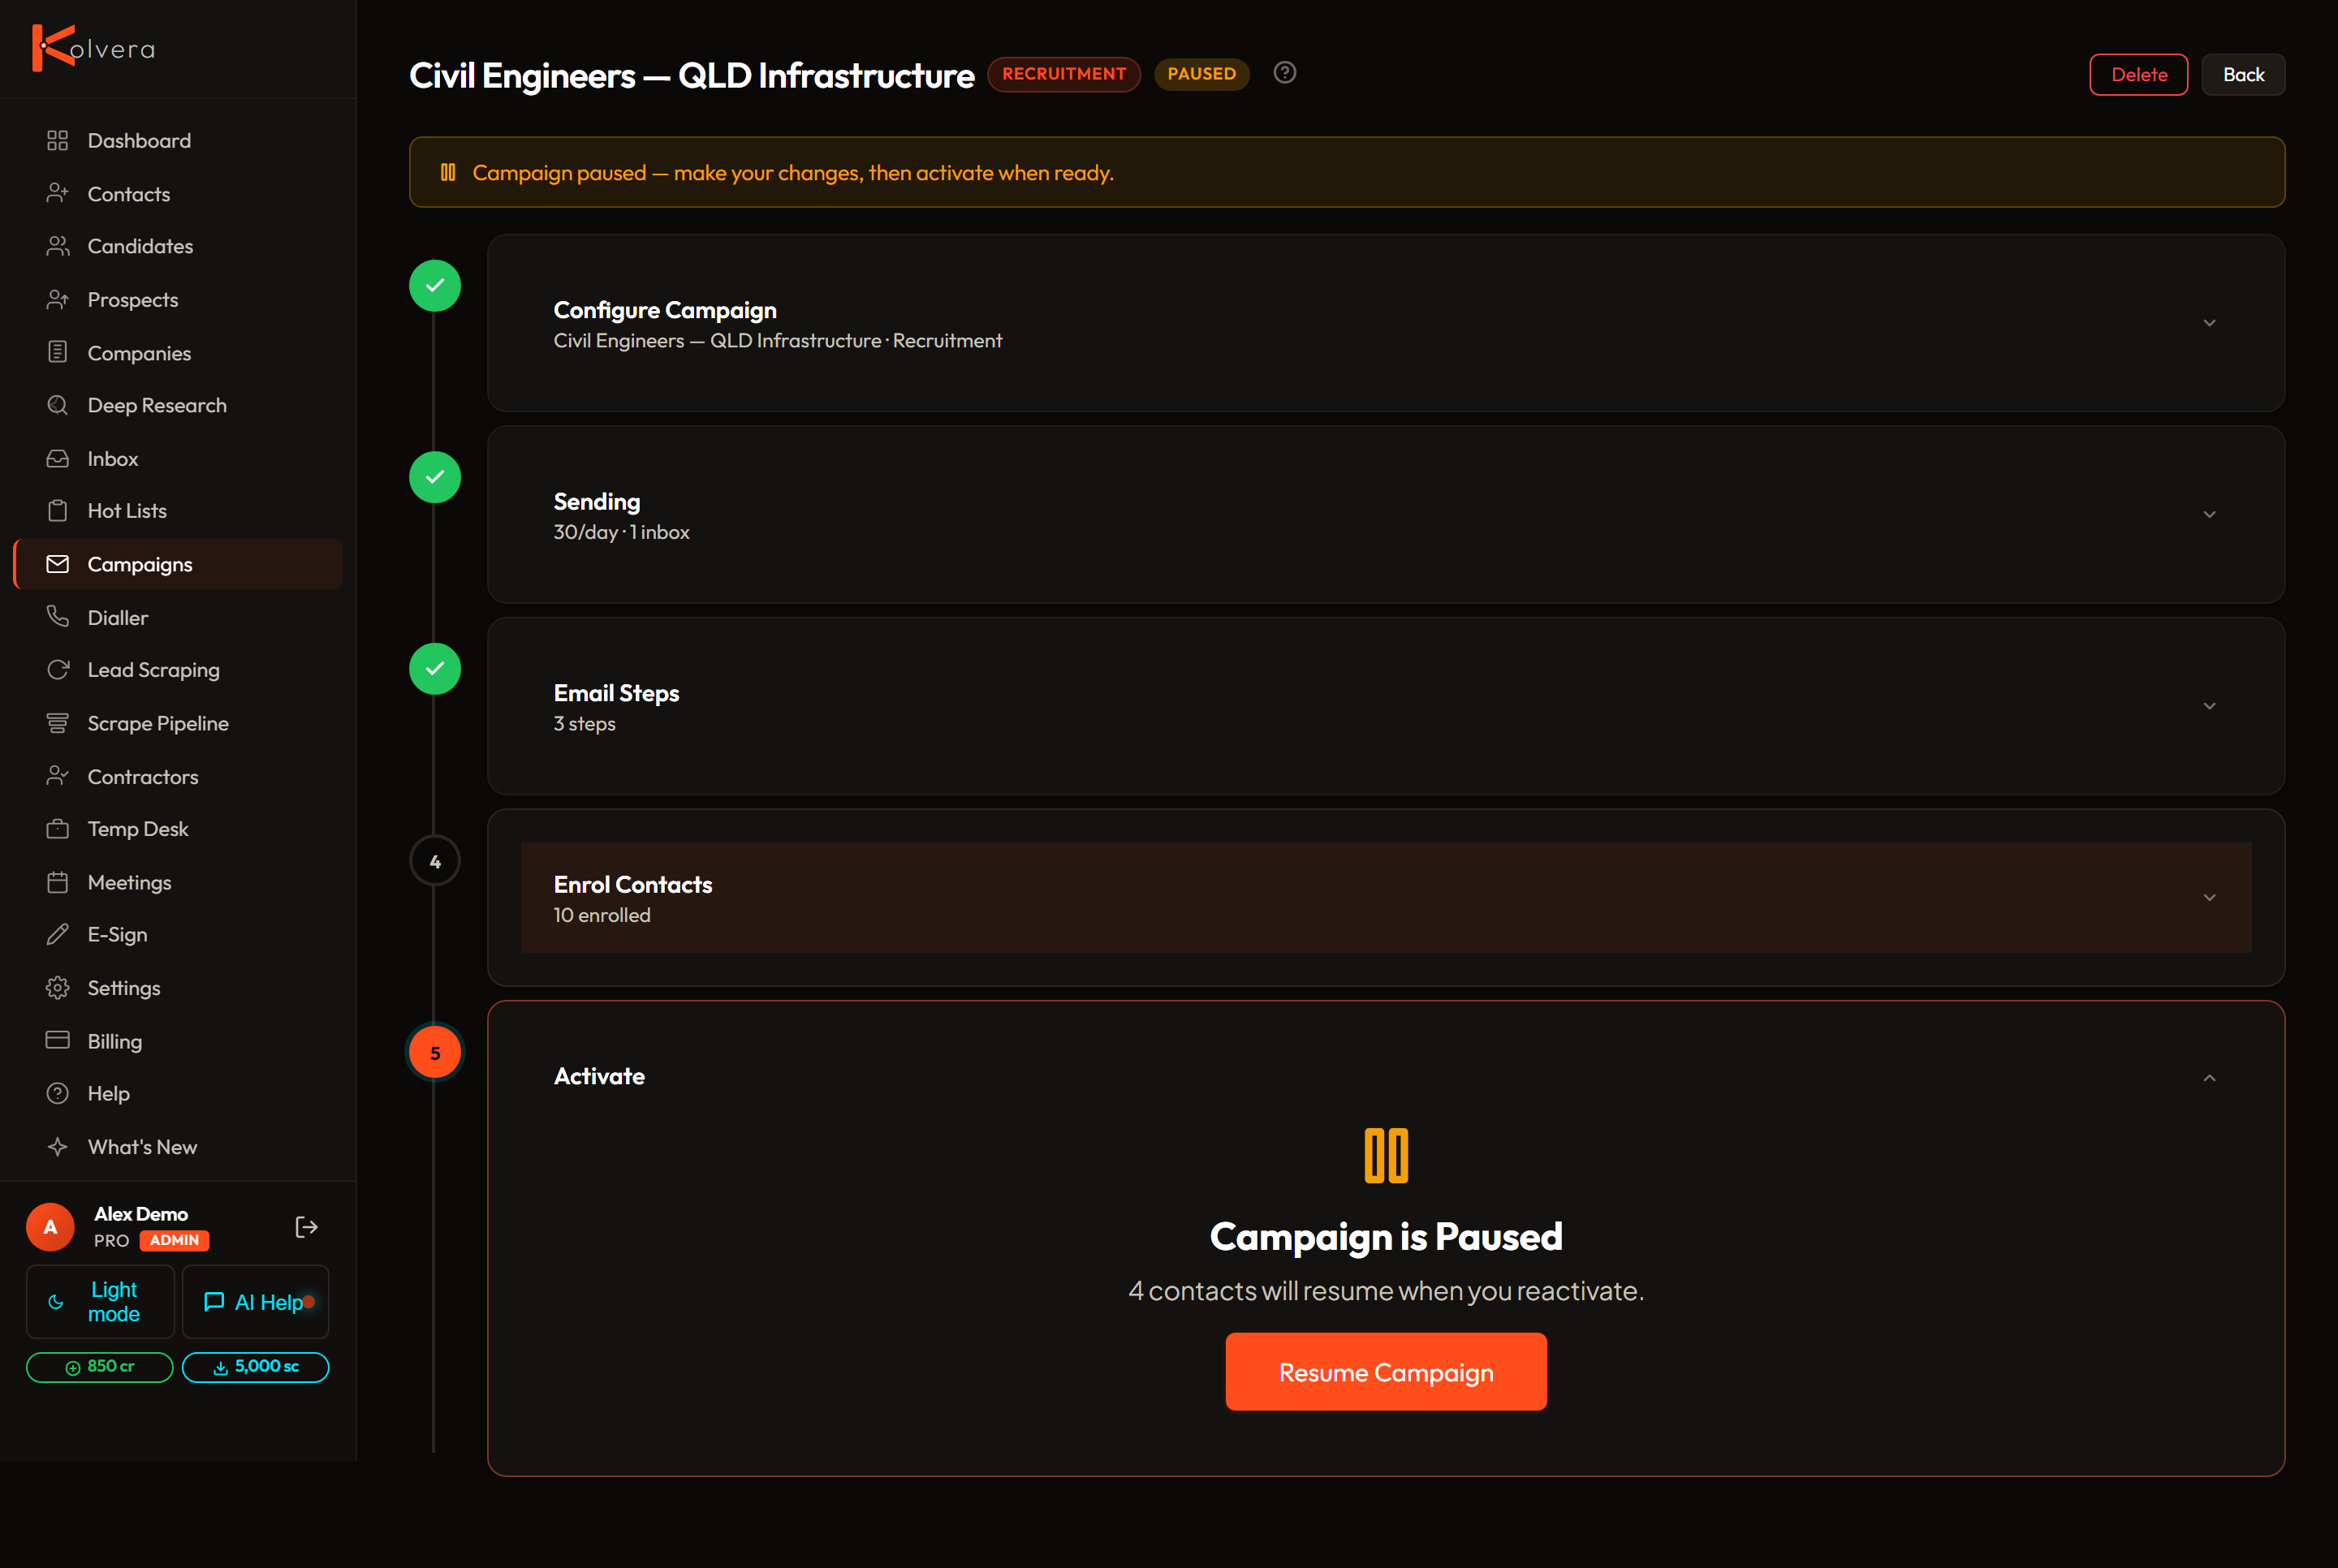Click step 2 green checkmark for Sending
Screen dimensions: 2338x1568
(435, 477)
